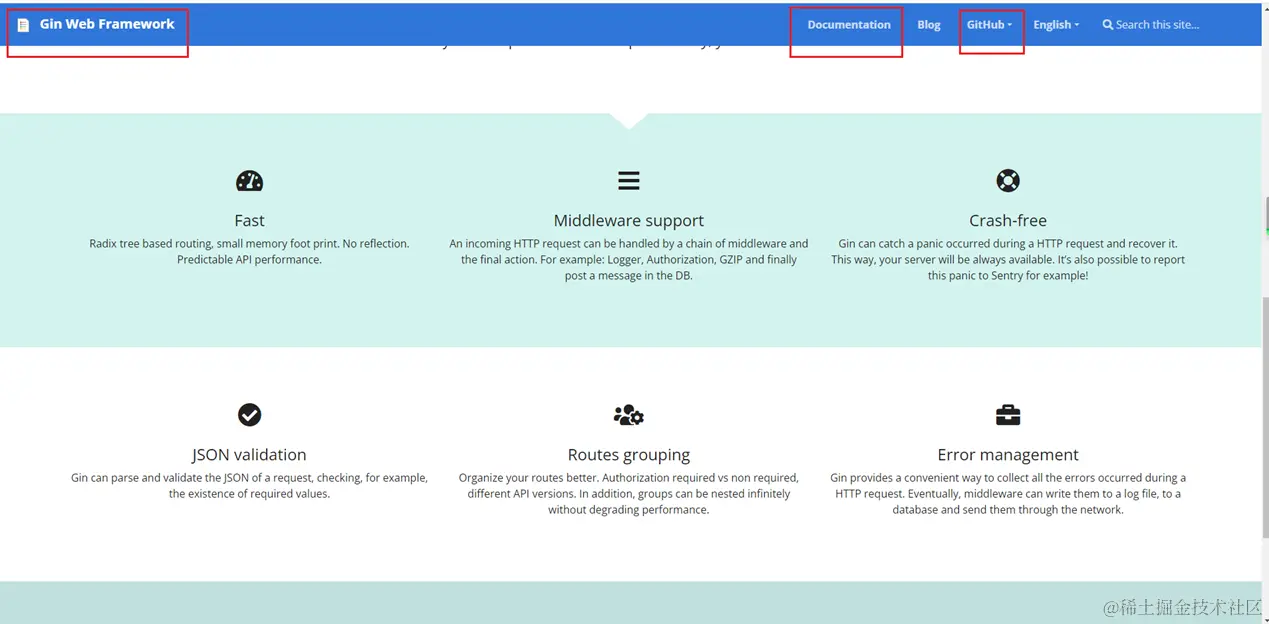Click the Crash-free lifebuoy icon
Screen dimensions: 1269x624
click(x=1008, y=181)
